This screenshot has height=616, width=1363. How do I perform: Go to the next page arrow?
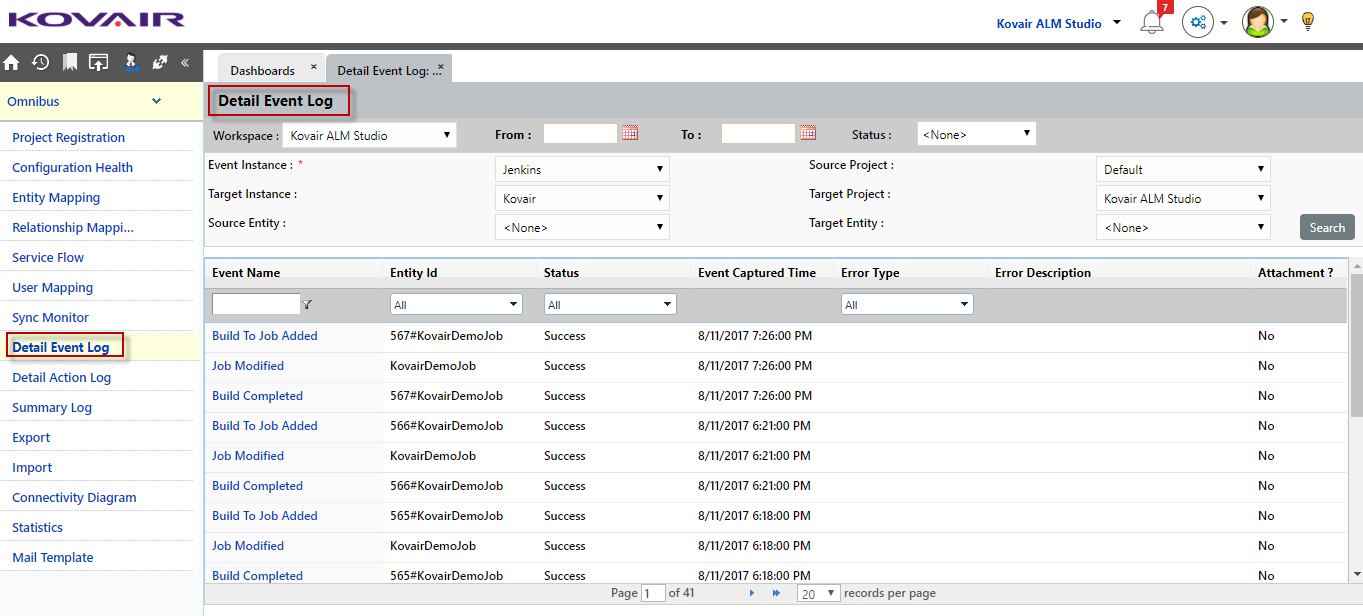pos(752,593)
